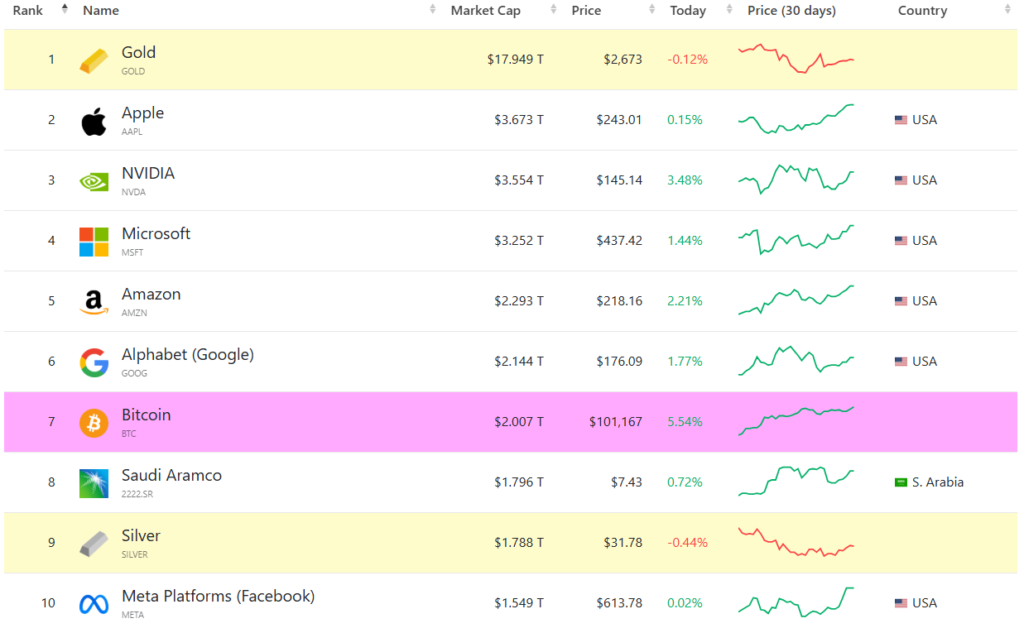Click the NVIDIA logo icon
1024x633 pixels.
pyautogui.click(x=94, y=182)
